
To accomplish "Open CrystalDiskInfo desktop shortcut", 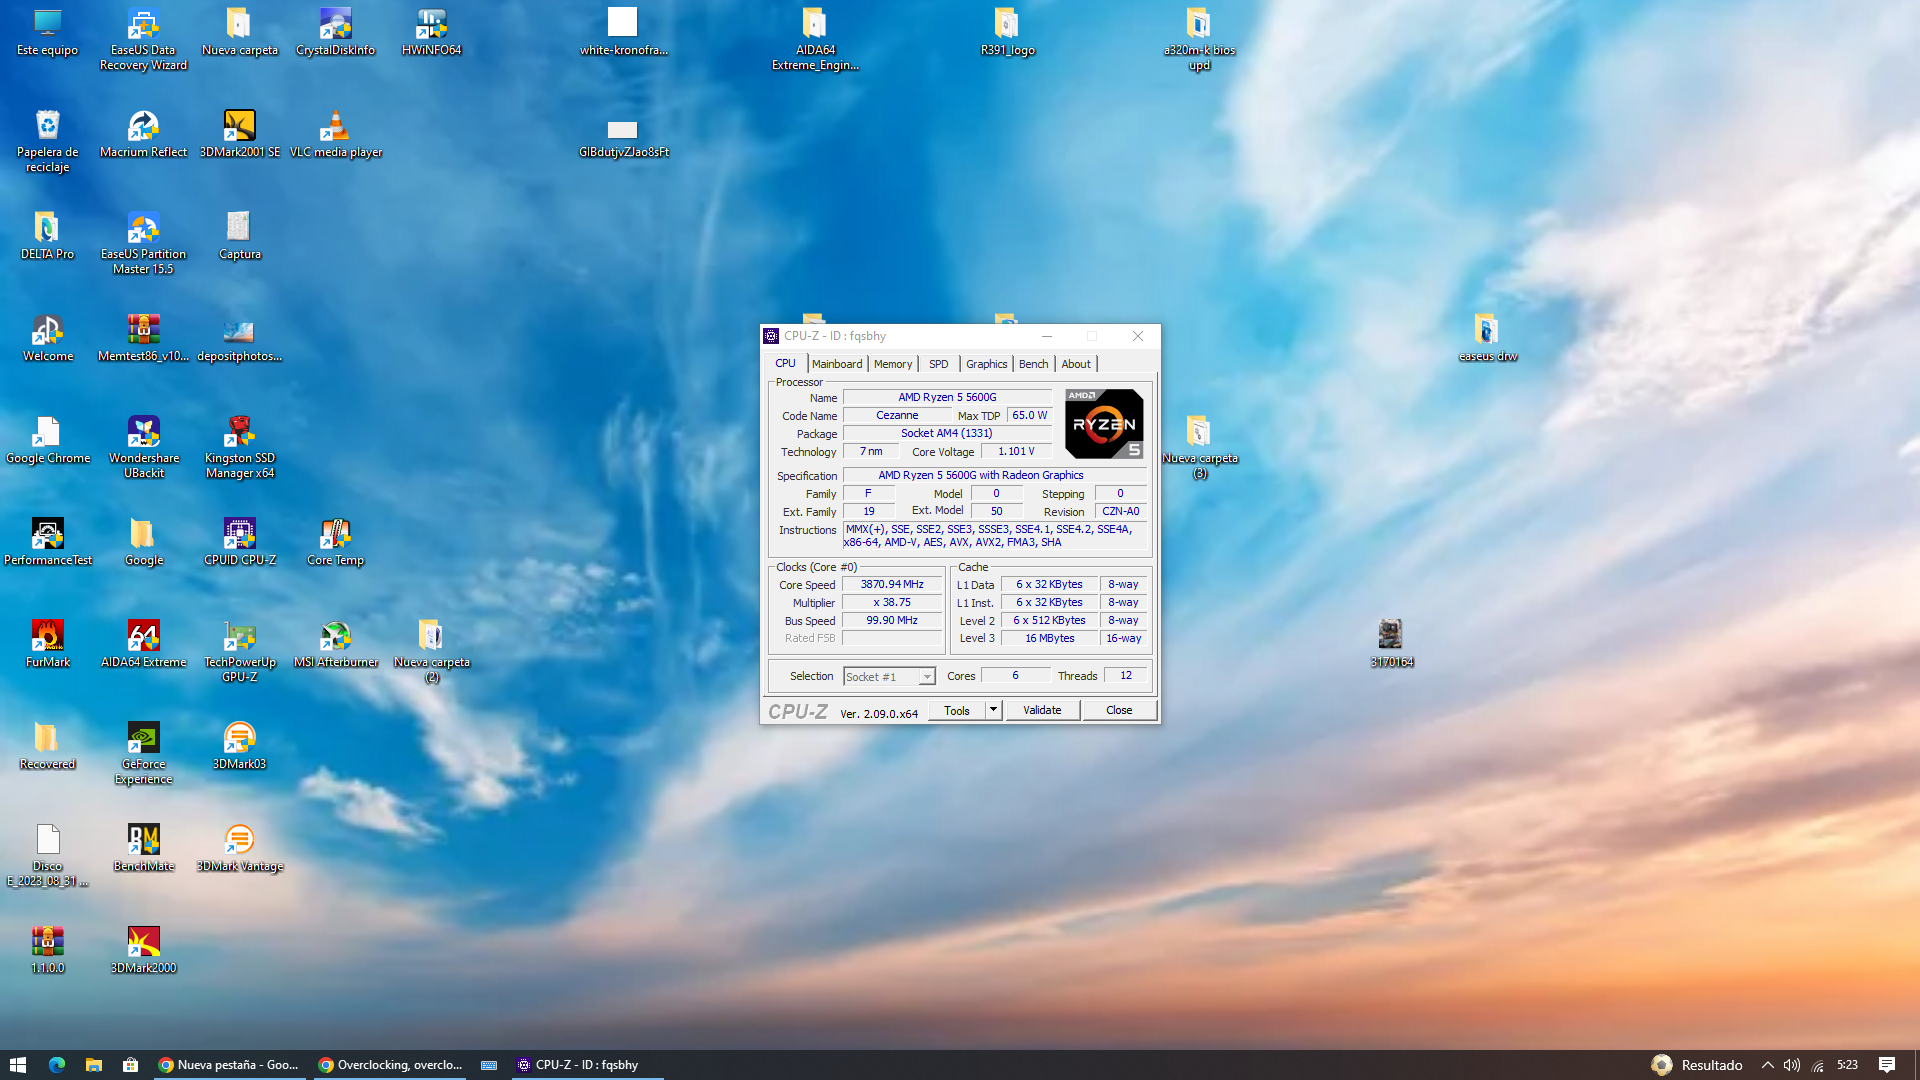I will (335, 32).
